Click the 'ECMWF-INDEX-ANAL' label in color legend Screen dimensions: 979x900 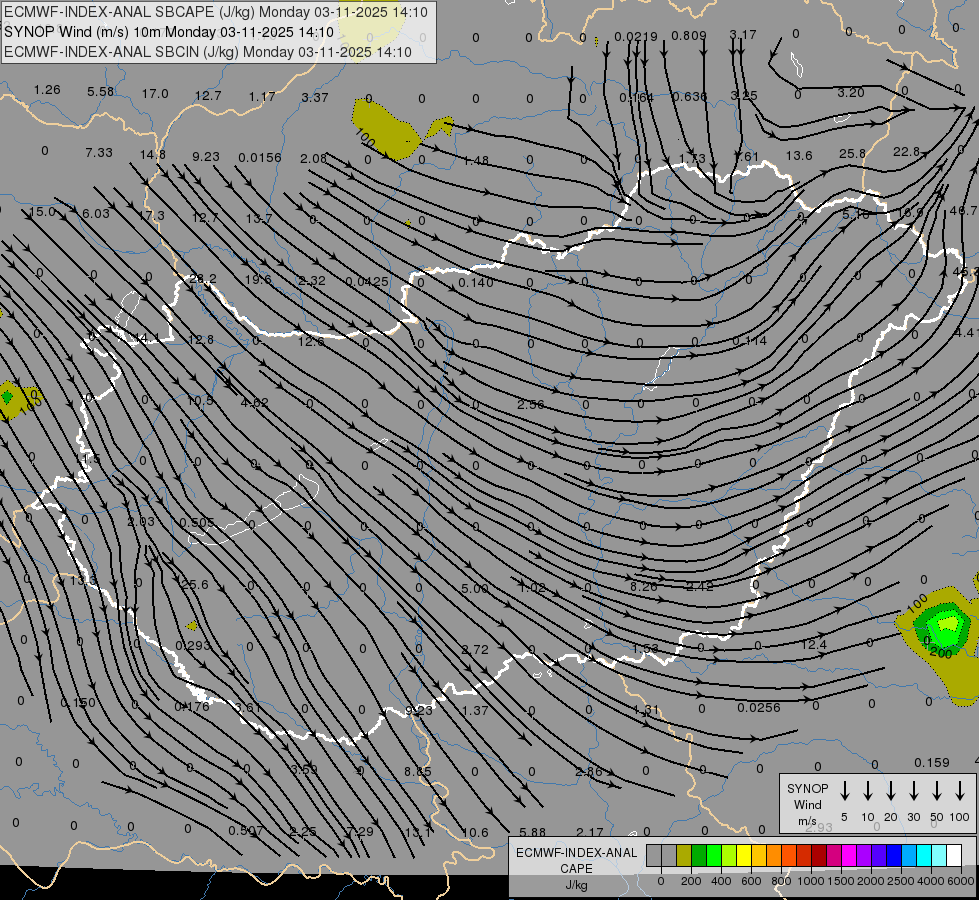pyautogui.click(x=576, y=853)
